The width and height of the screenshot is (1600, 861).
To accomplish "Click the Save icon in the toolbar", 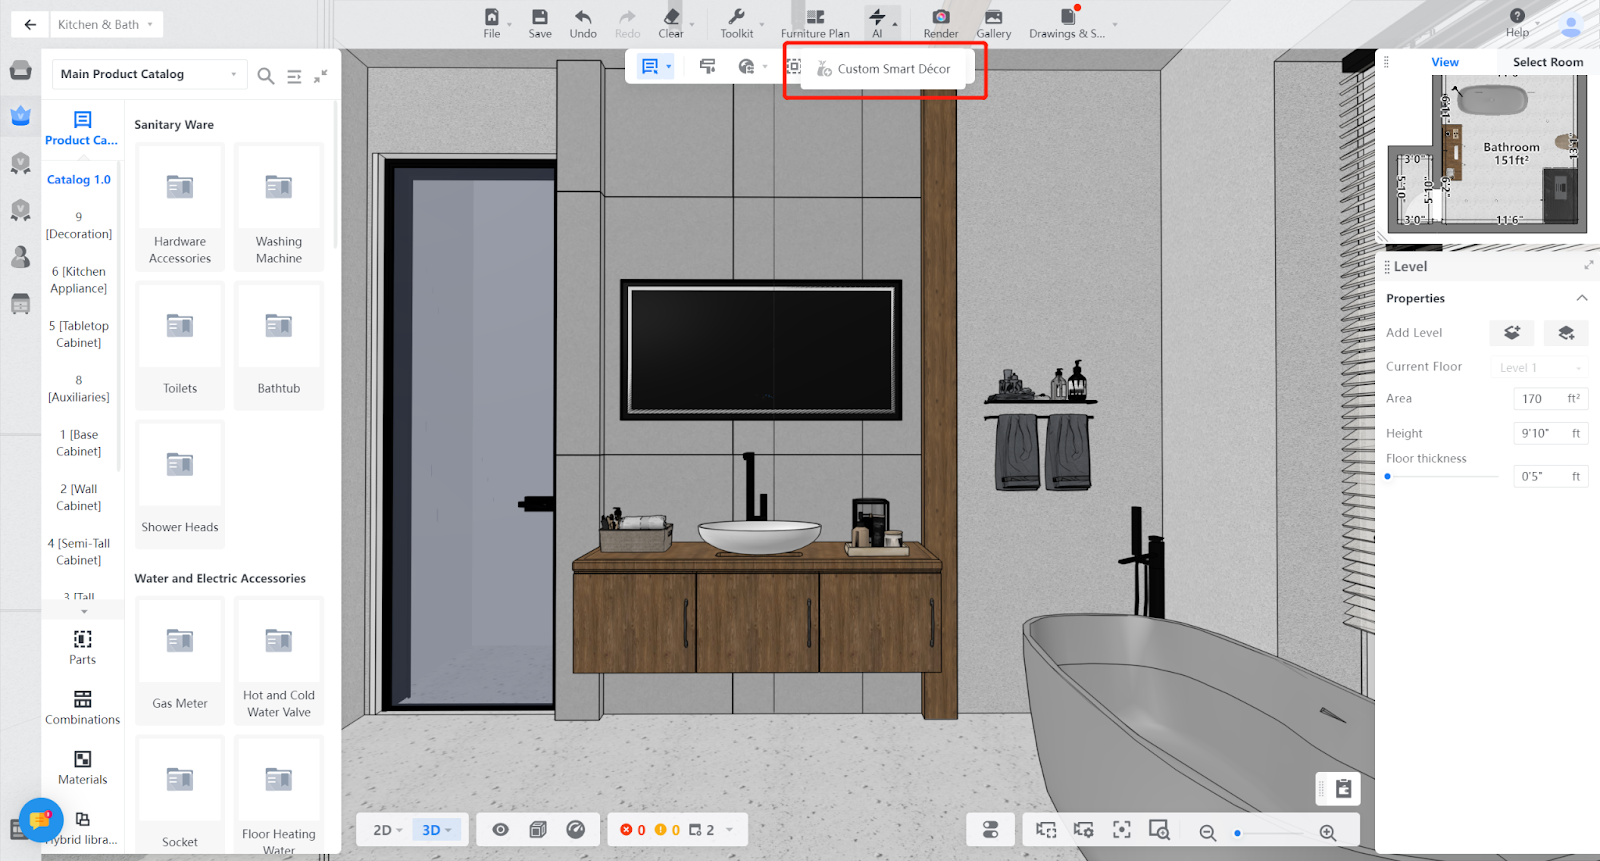I will pos(540,23).
